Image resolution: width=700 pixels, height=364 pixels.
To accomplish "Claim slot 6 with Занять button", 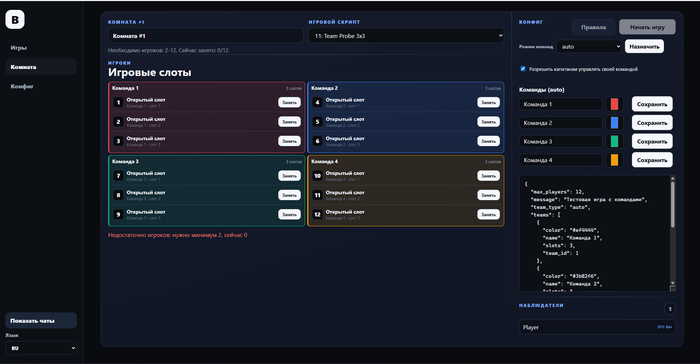I will pyautogui.click(x=488, y=141).
